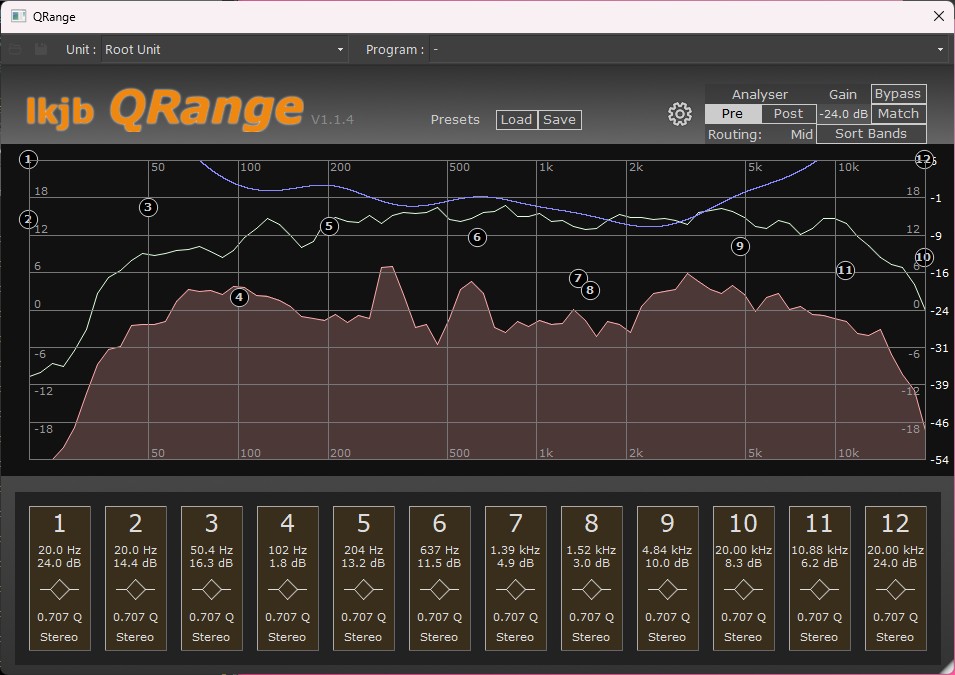The height and width of the screenshot is (675, 955).
Task: Change Routing value from Mid
Action: pyautogui.click(x=801, y=134)
